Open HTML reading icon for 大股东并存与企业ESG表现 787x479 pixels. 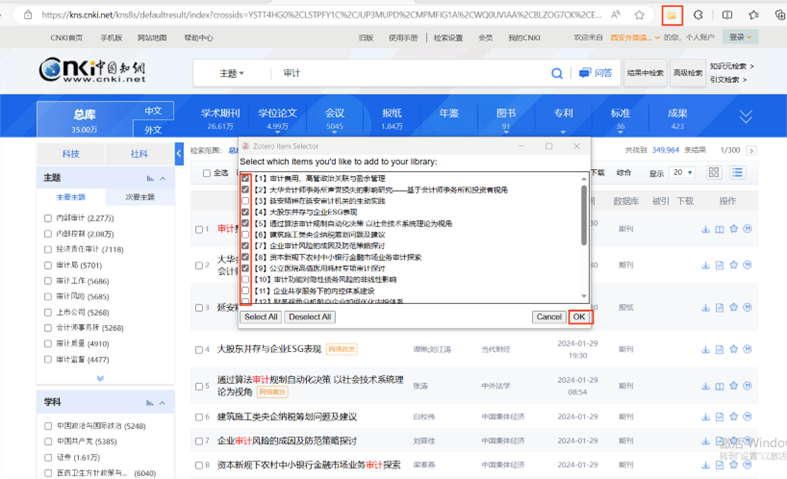pyautogui.click(x=719, y=349)
